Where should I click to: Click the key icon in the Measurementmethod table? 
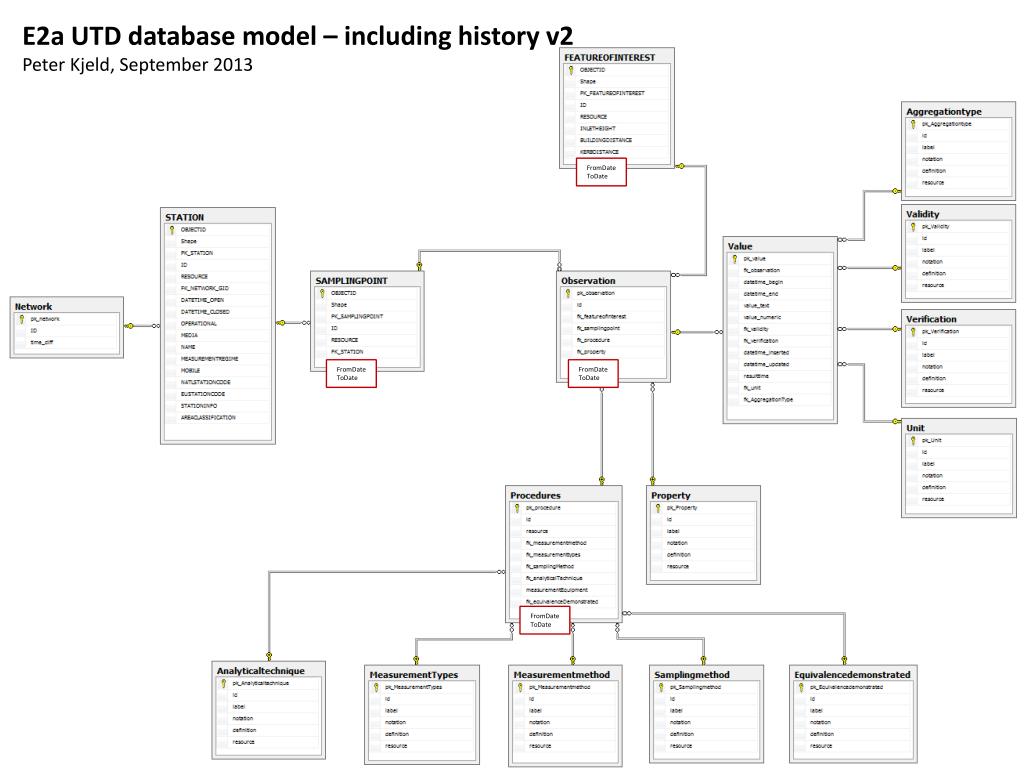click(520, 688)
